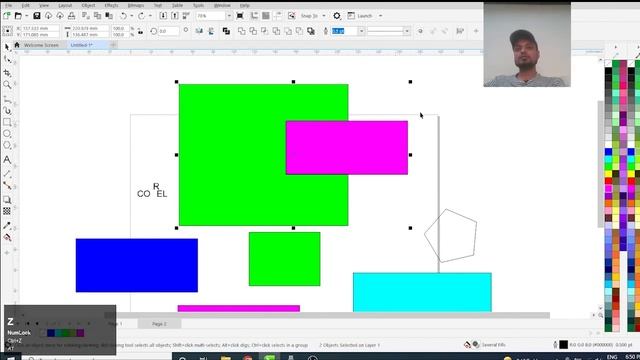Select the Transparency tool
The height and width of the screenshot is (360, 640).
(x=7, y=211)
